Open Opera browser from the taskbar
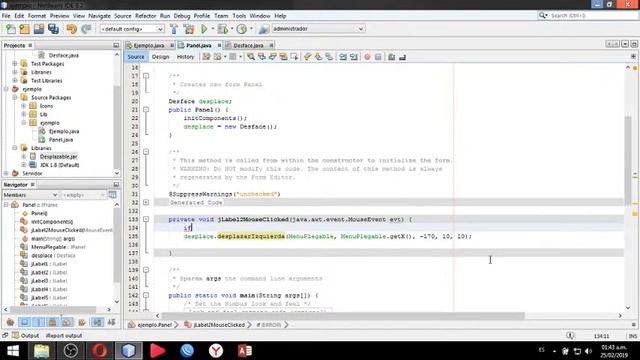 [x=100, y=351]
